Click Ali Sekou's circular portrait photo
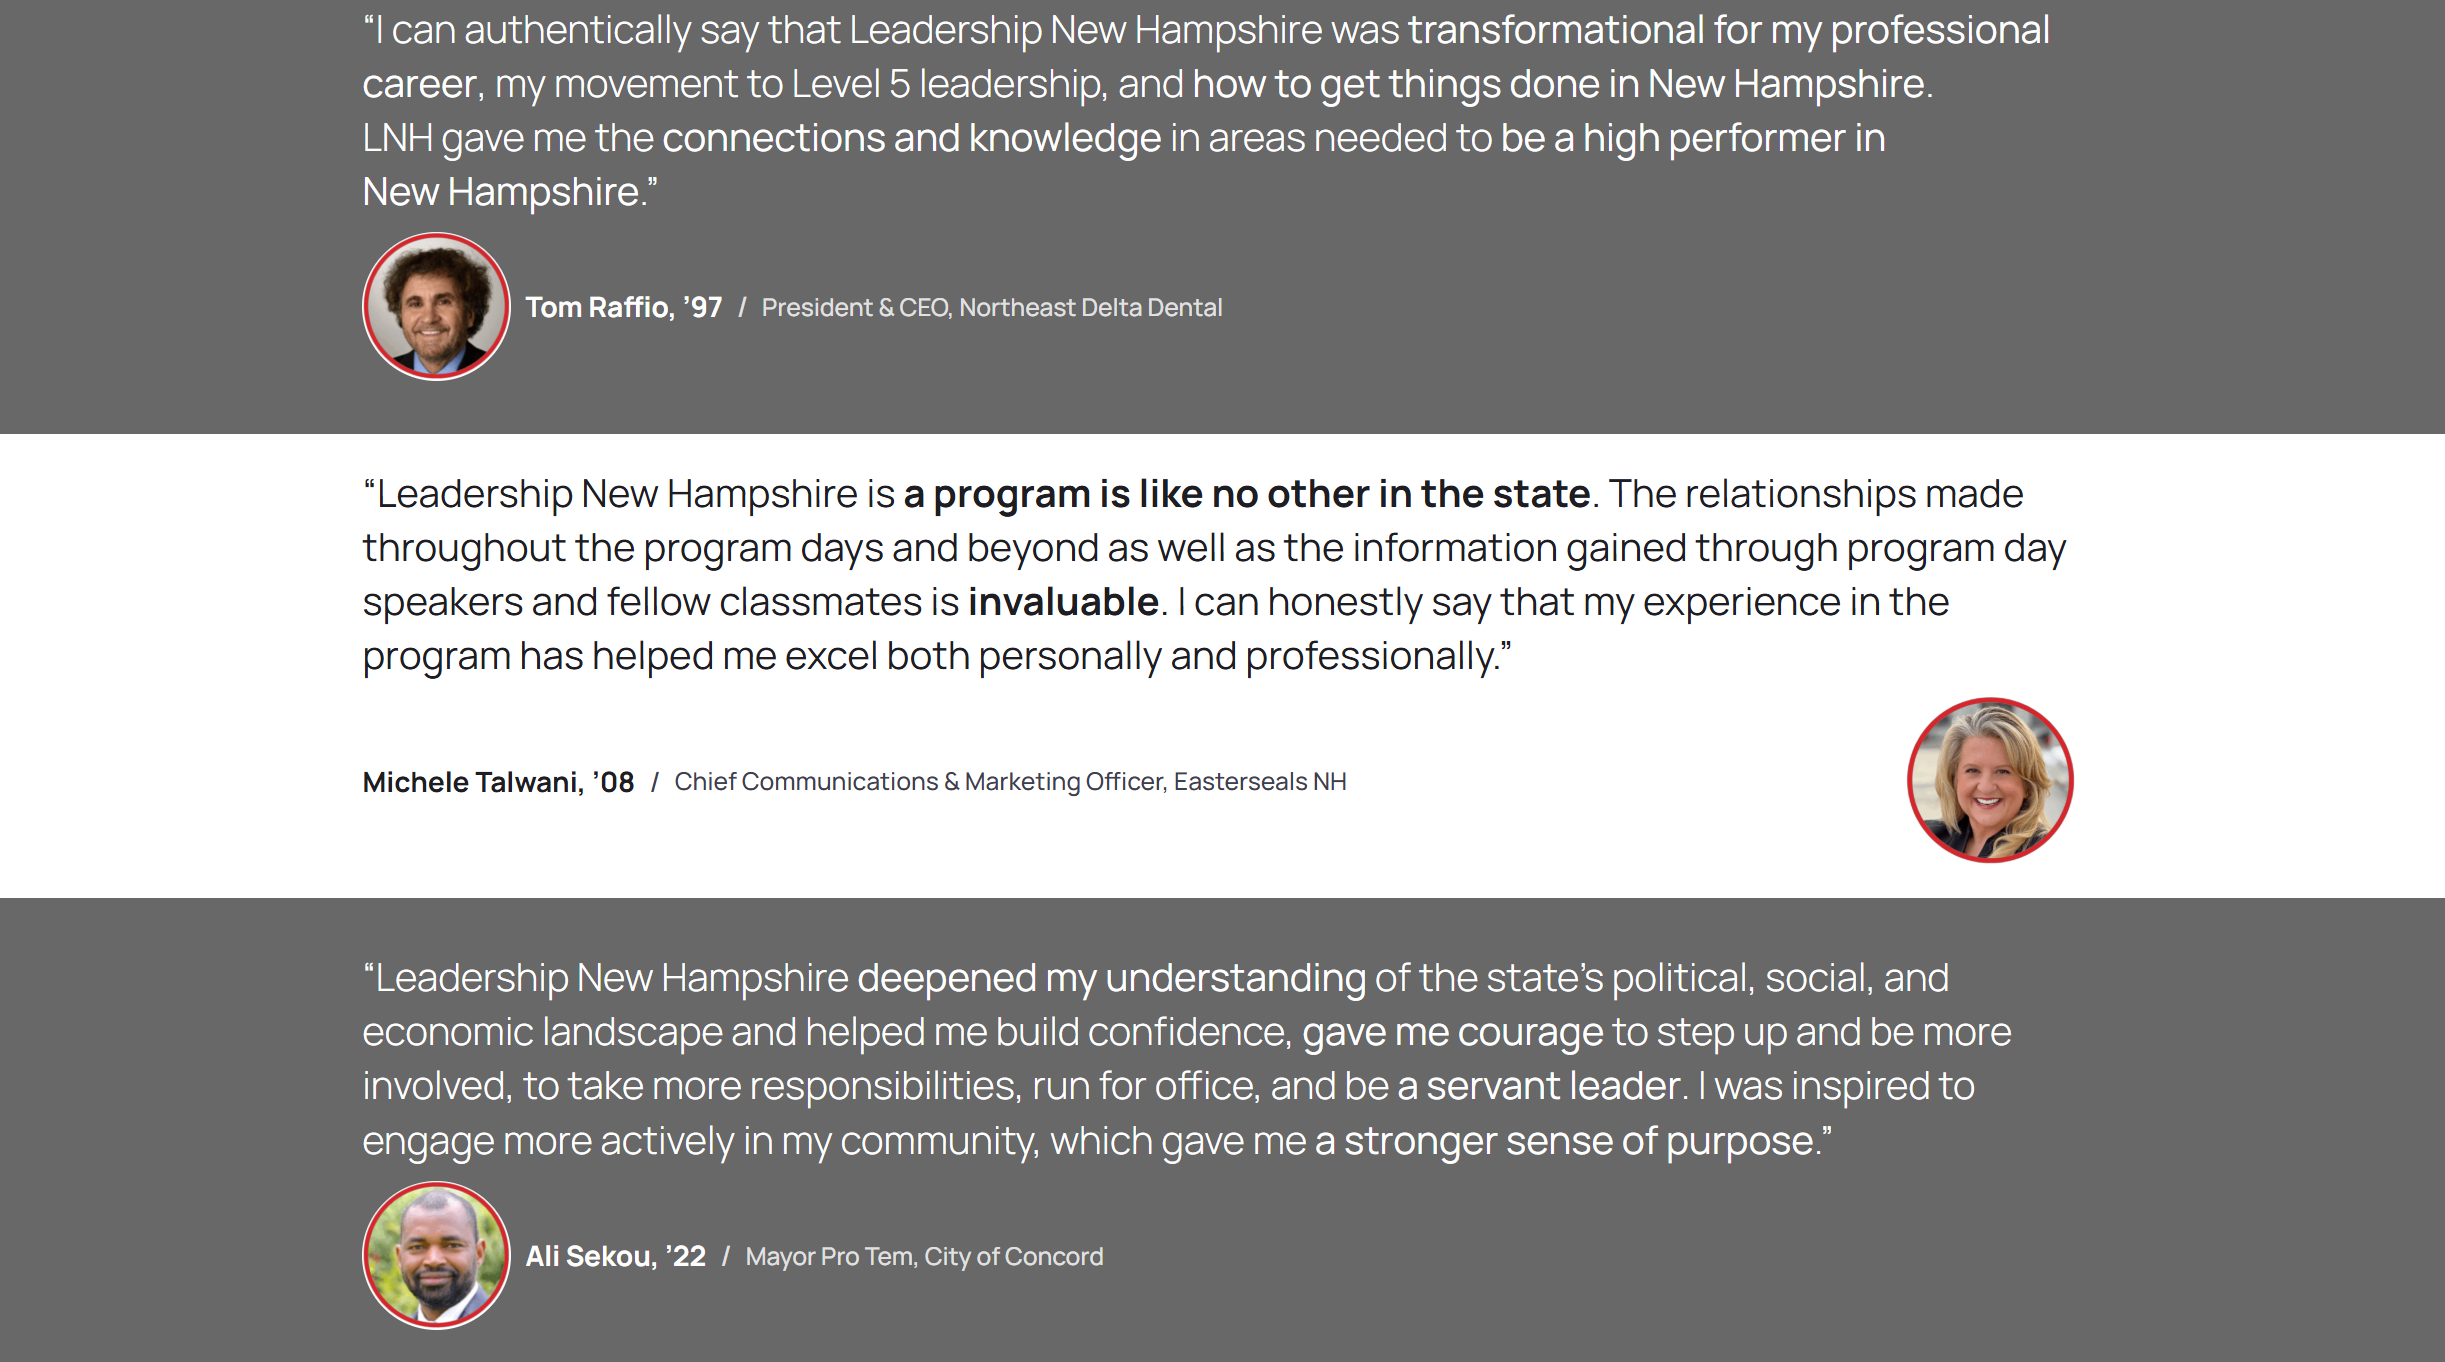 [436, 1255]
